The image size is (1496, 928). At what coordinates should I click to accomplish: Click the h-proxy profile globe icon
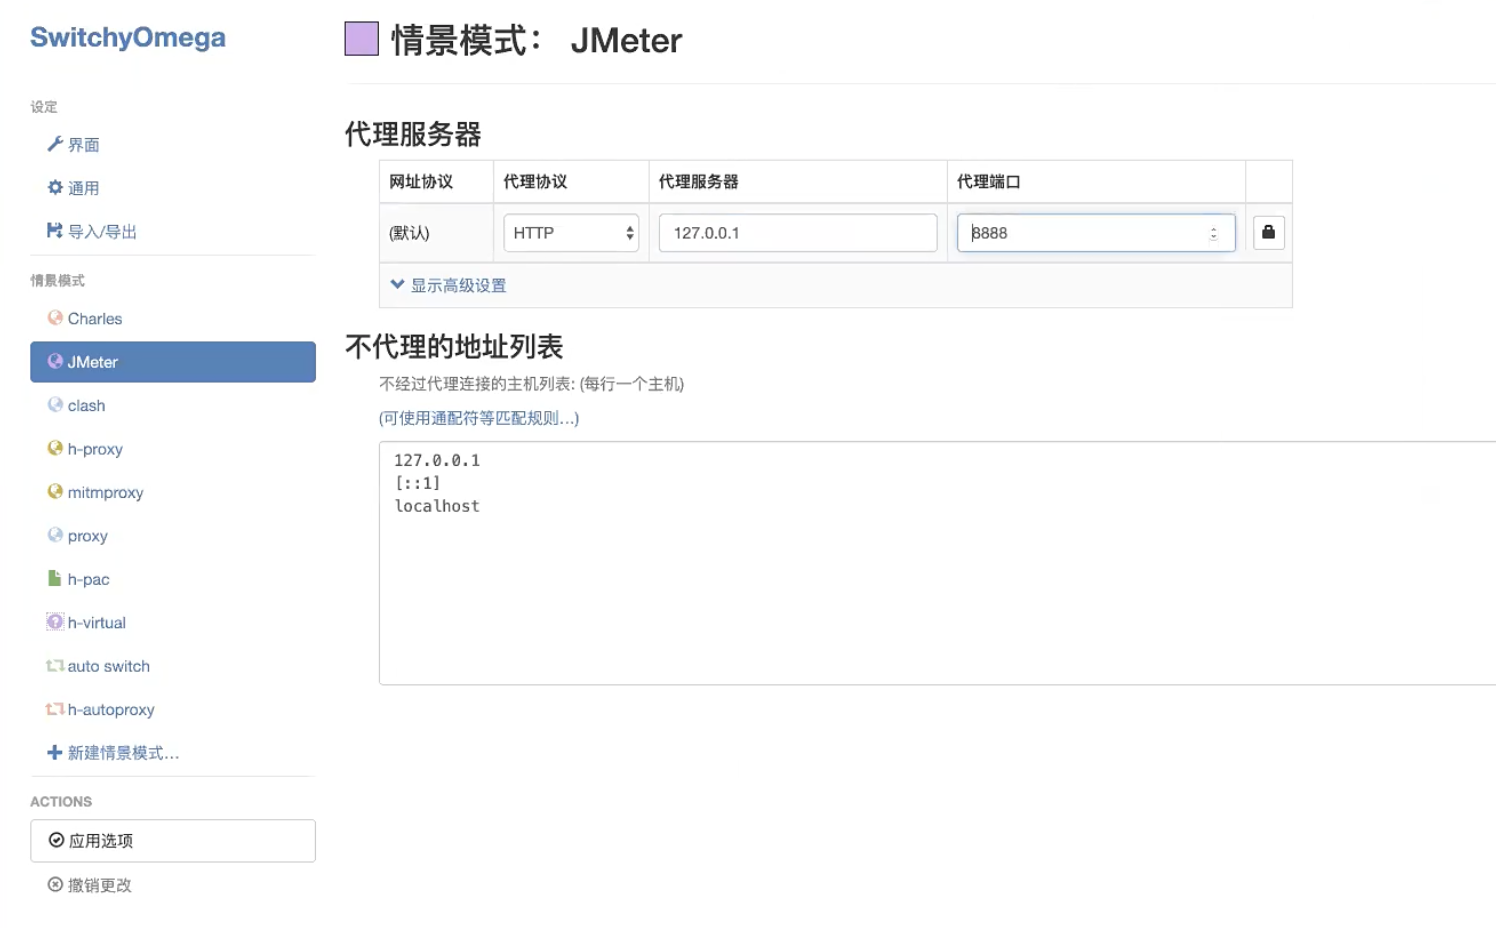coord(55,448)
